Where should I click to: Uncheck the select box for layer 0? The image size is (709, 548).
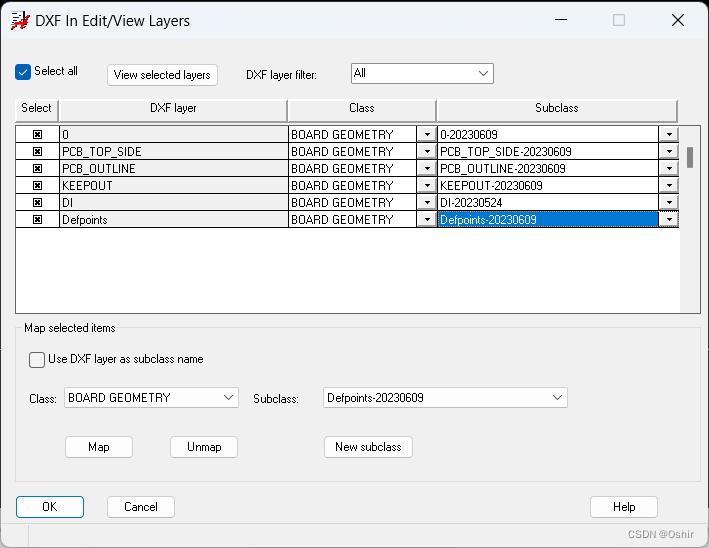[37, 135]
